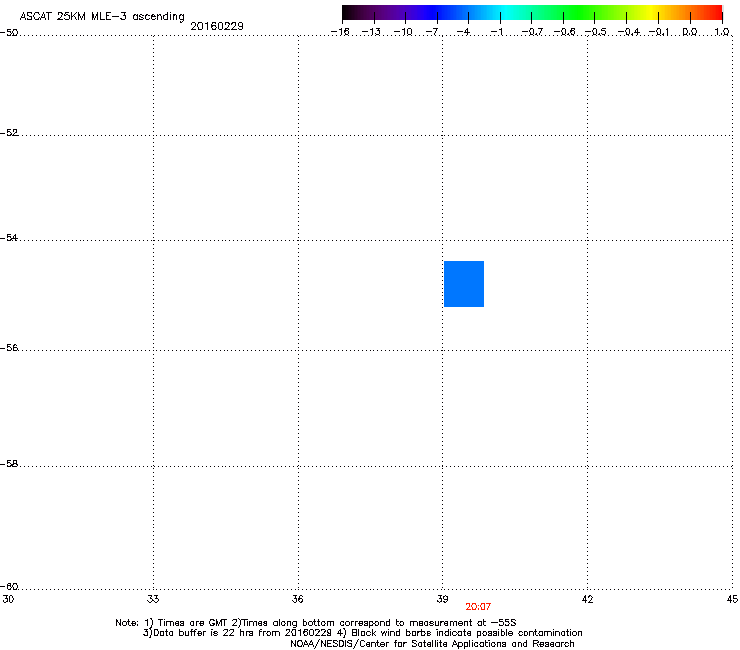Click the longitude label 39

[442, 599]
